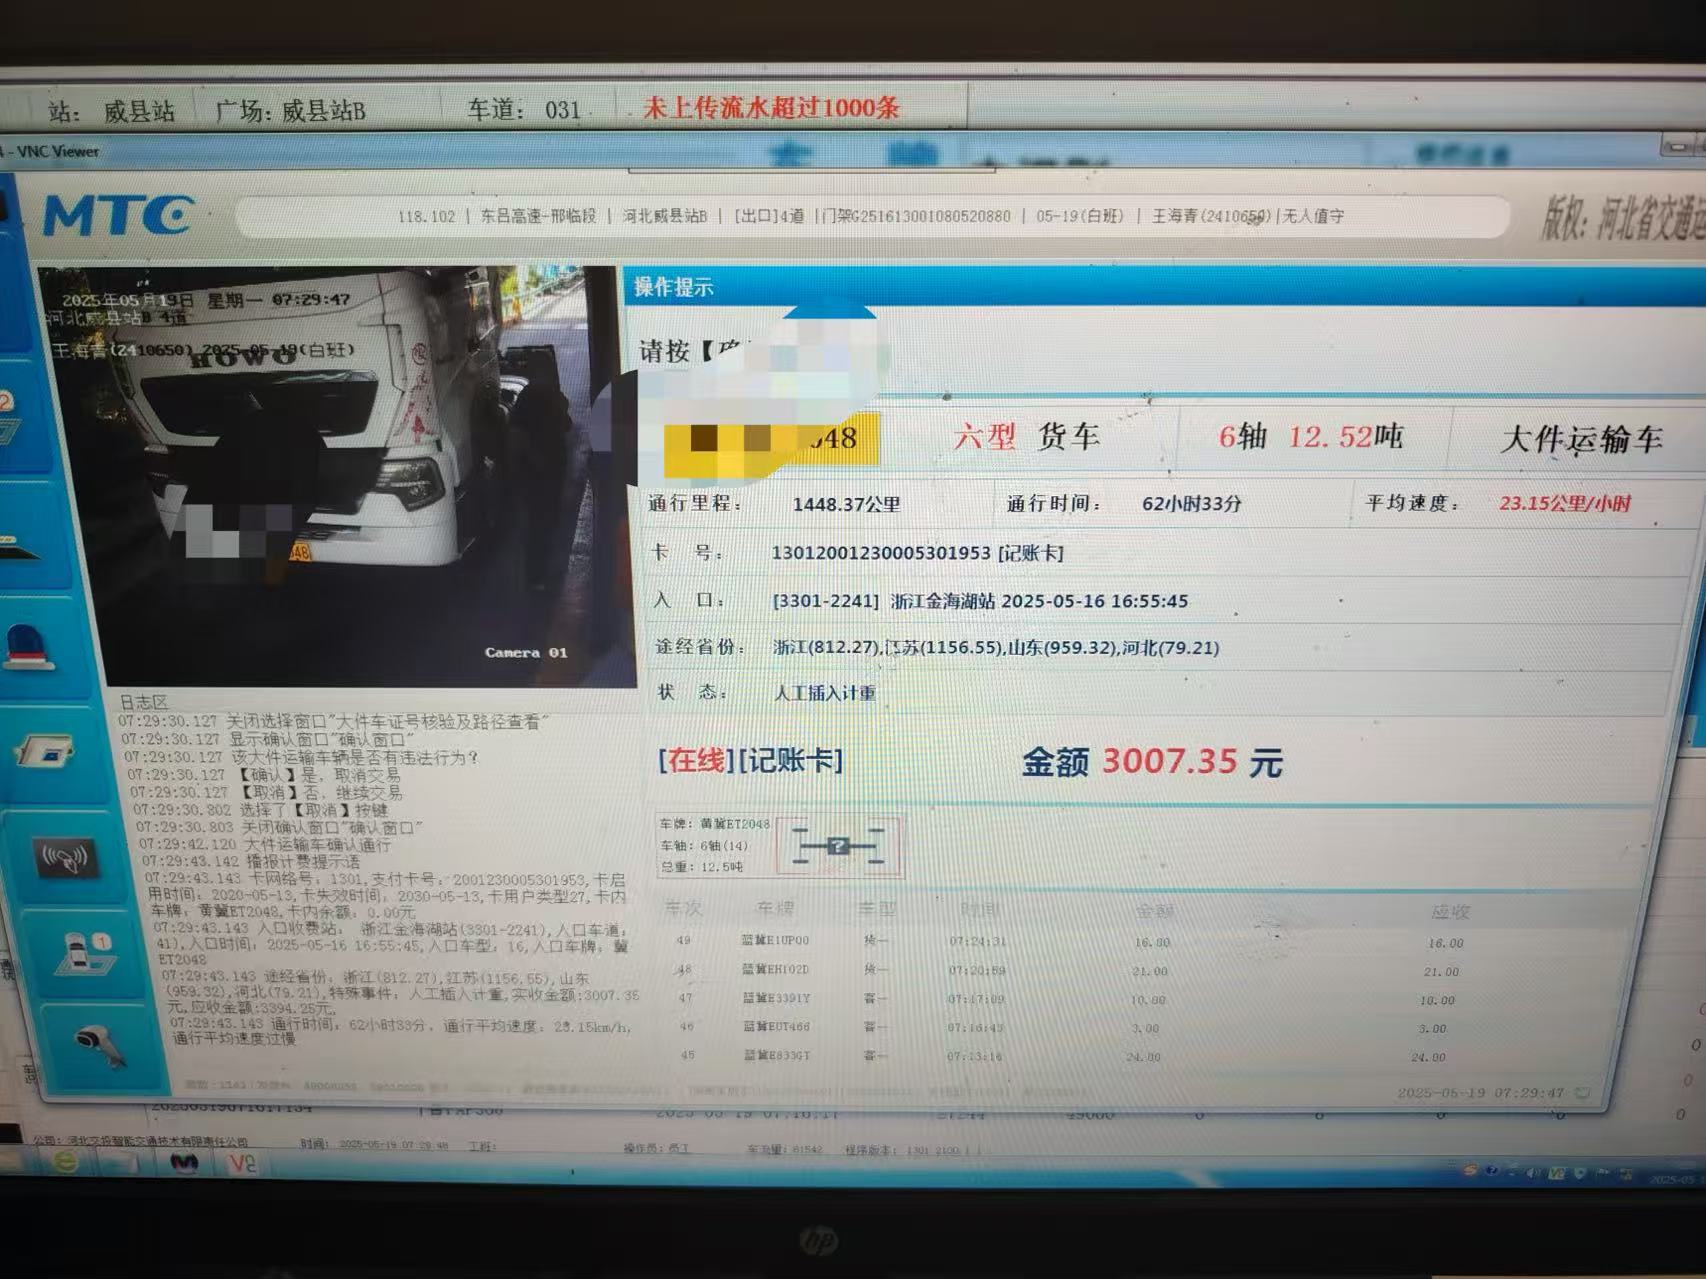Open the VNC Viewer taskbar icon
The width and height of the screenshot is (1706, 1279).
(x=242, y=1163)
